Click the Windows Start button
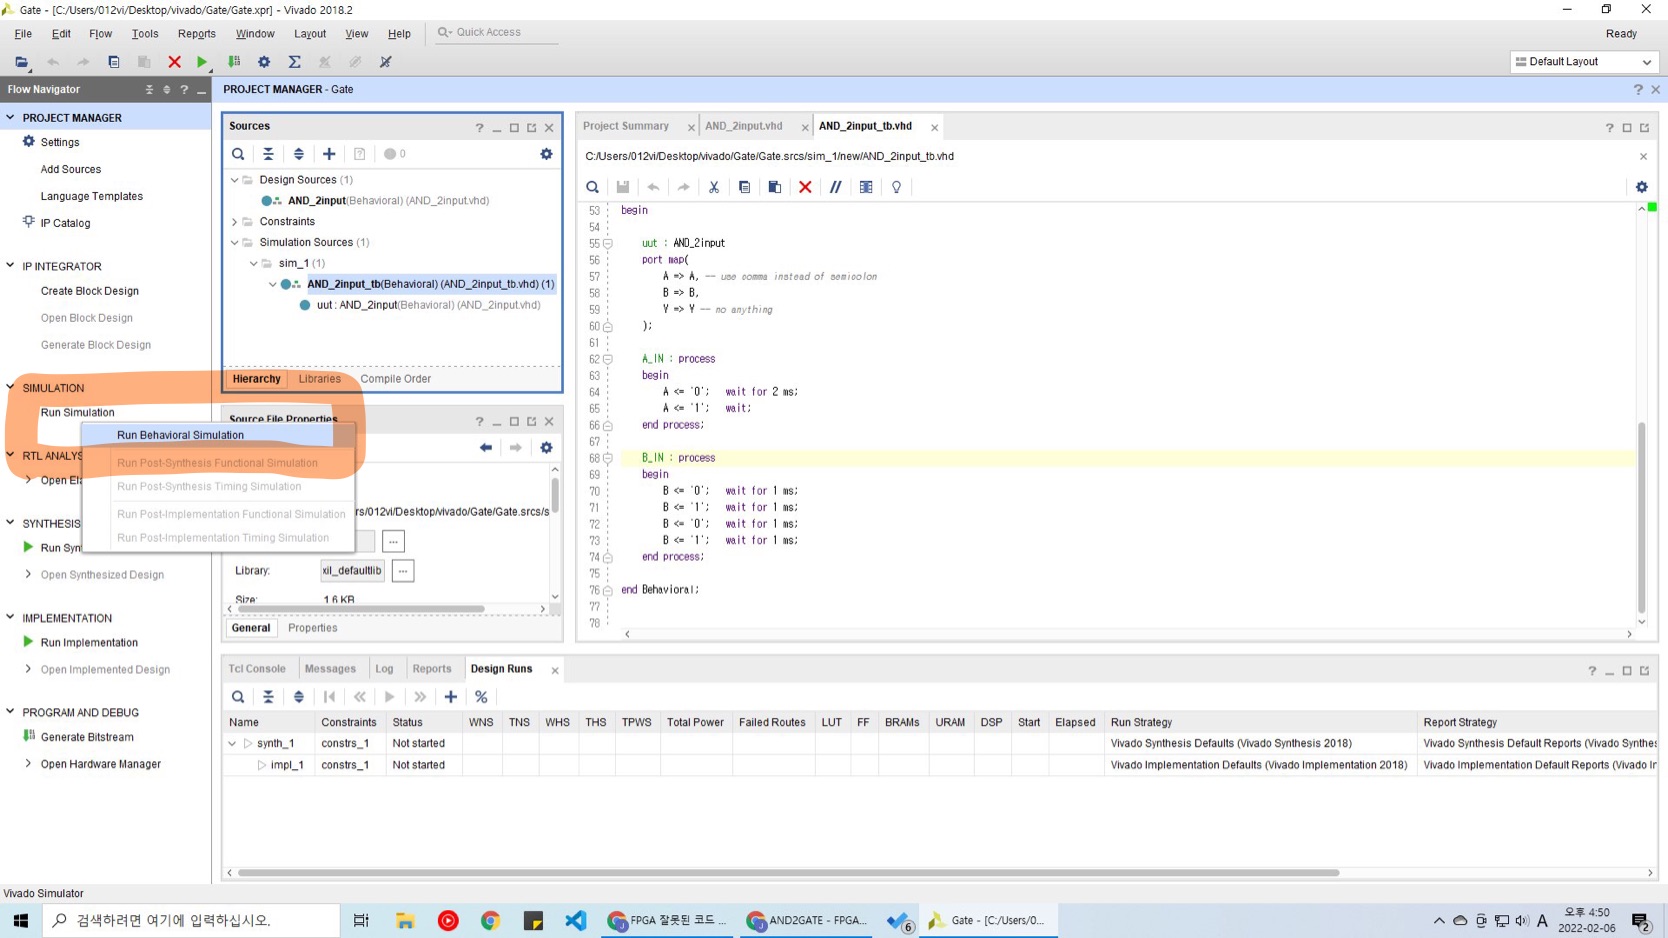This screenshot has width=1668, height=938. point(21,921)
